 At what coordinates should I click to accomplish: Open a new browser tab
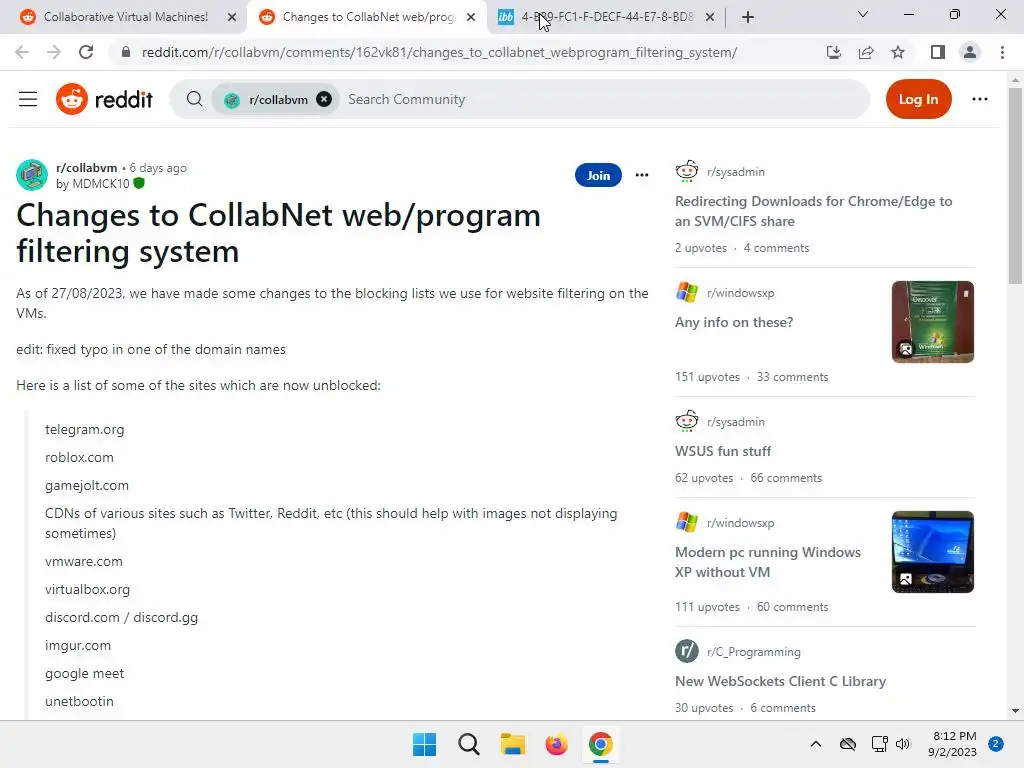(748, 17)
